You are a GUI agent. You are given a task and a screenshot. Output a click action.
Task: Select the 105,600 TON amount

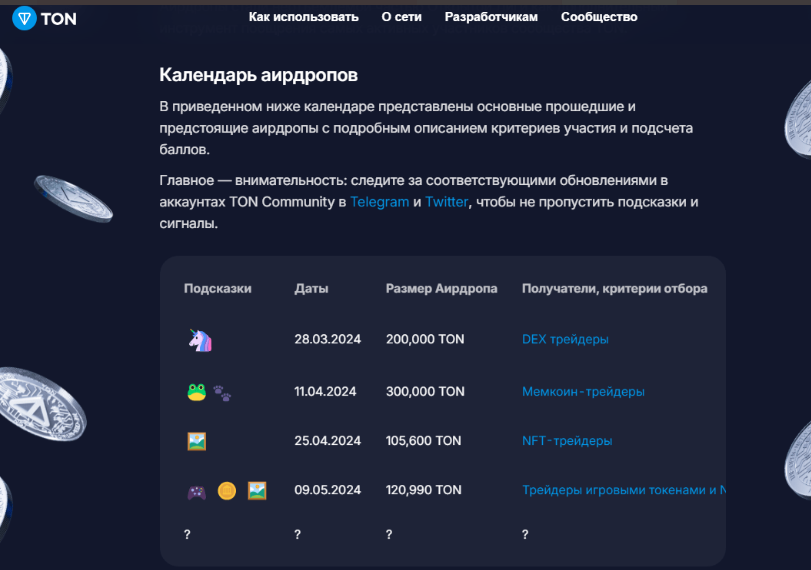[x=424, y=441]
